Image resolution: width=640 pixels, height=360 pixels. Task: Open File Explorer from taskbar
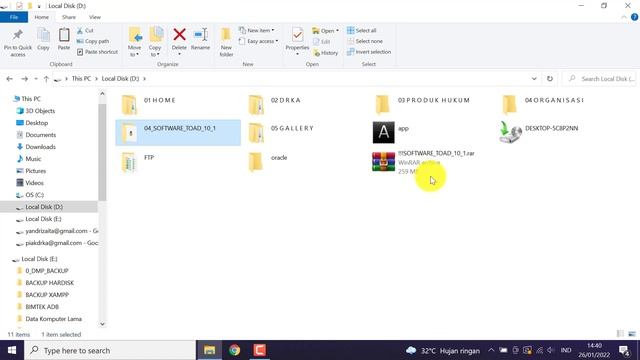pos(209,350)
